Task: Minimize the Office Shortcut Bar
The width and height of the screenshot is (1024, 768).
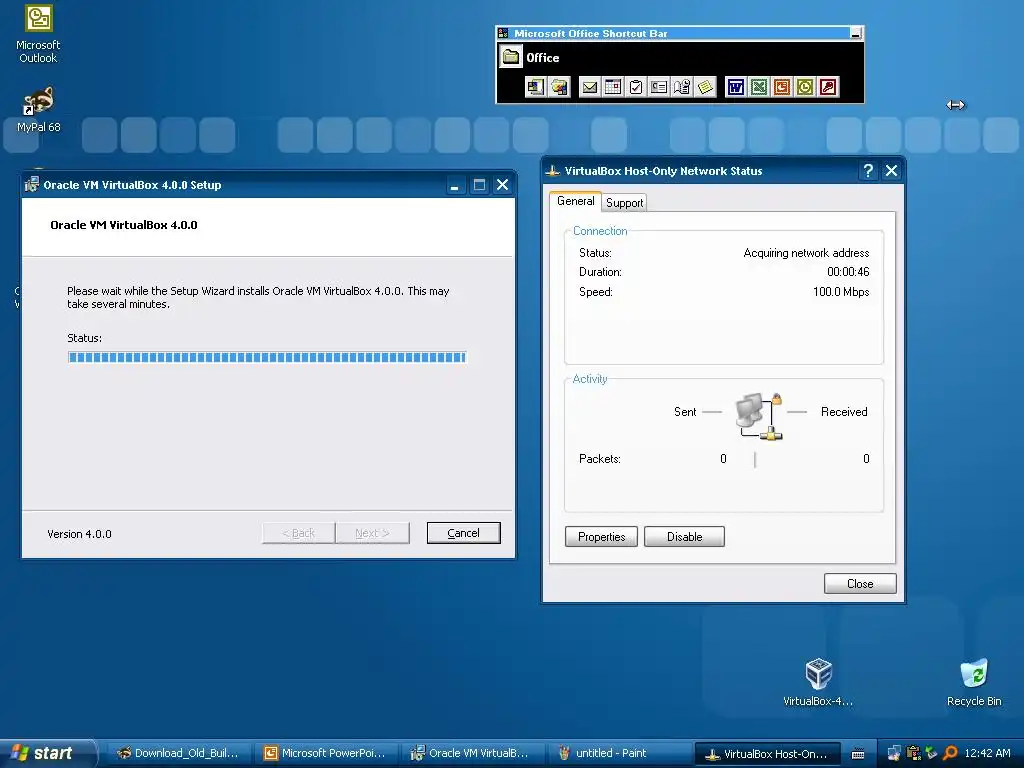Action: click(x=856, y=33)
